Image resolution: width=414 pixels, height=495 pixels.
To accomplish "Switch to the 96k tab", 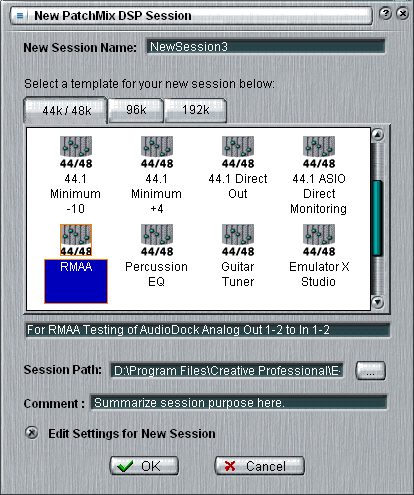I will coord(136,110).
